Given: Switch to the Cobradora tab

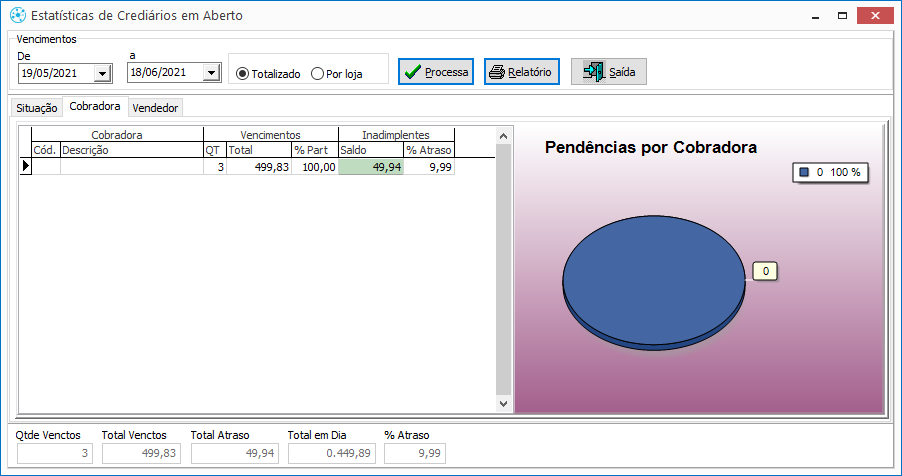Looking at the screenshot, I should (x=95, y=106).
